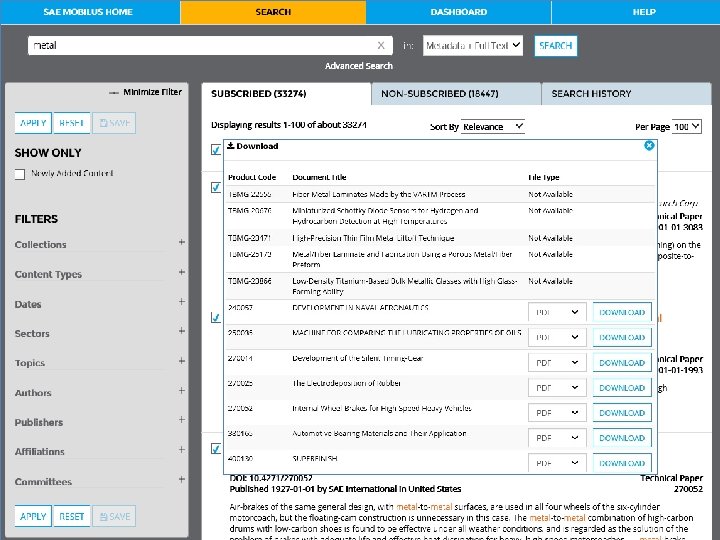Toggle the select-all results checkbox
Screen dimensions: 720x540
coord(216,149)
